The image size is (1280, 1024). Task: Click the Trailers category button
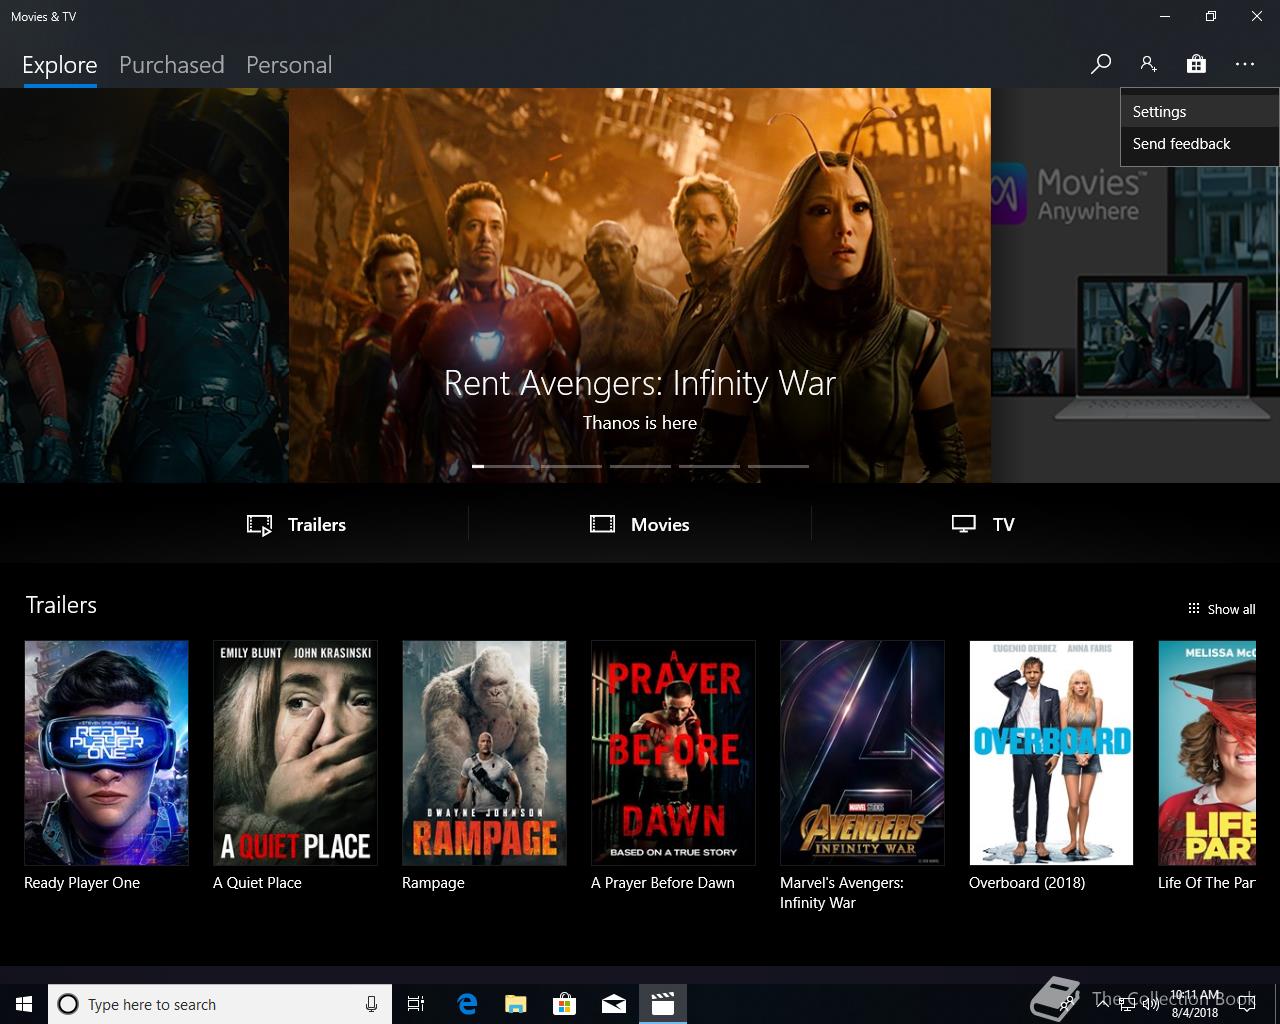coord(296,525)
